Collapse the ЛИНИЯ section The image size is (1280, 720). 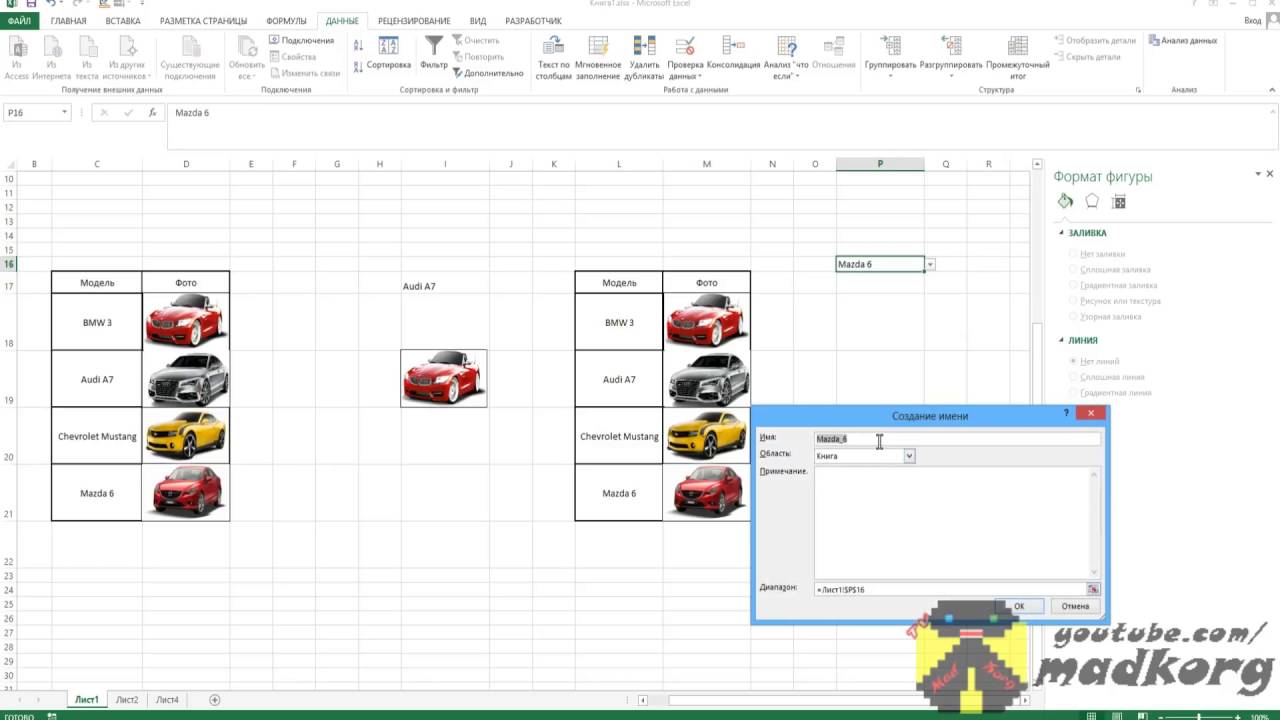coord(1062,340)
